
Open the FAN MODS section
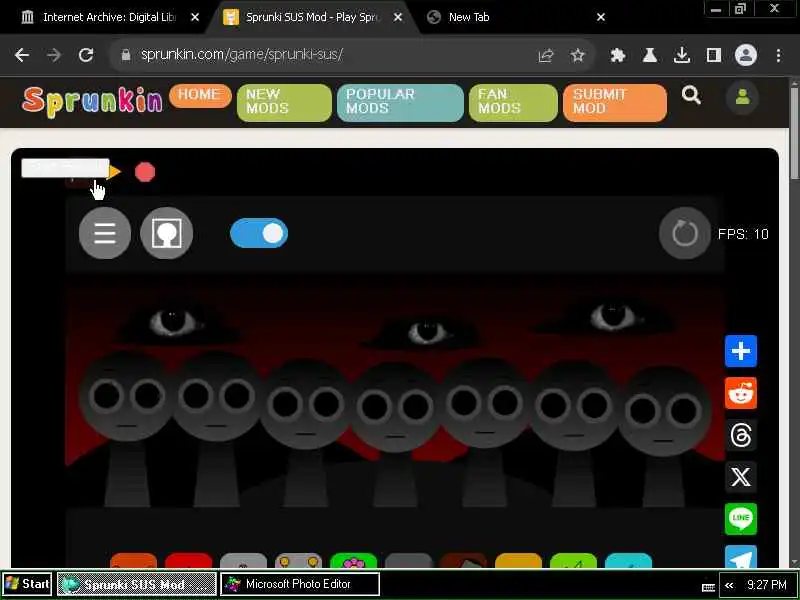(x=513, y=103)
